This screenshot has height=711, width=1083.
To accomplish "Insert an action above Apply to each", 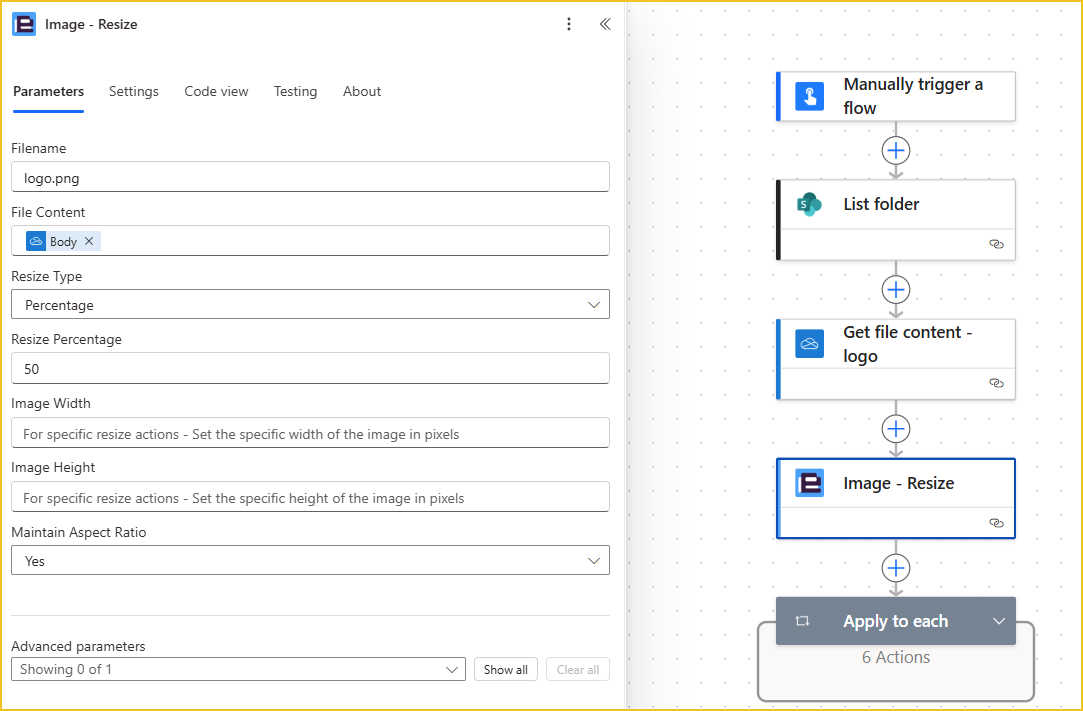I will [x=896, y=568].
